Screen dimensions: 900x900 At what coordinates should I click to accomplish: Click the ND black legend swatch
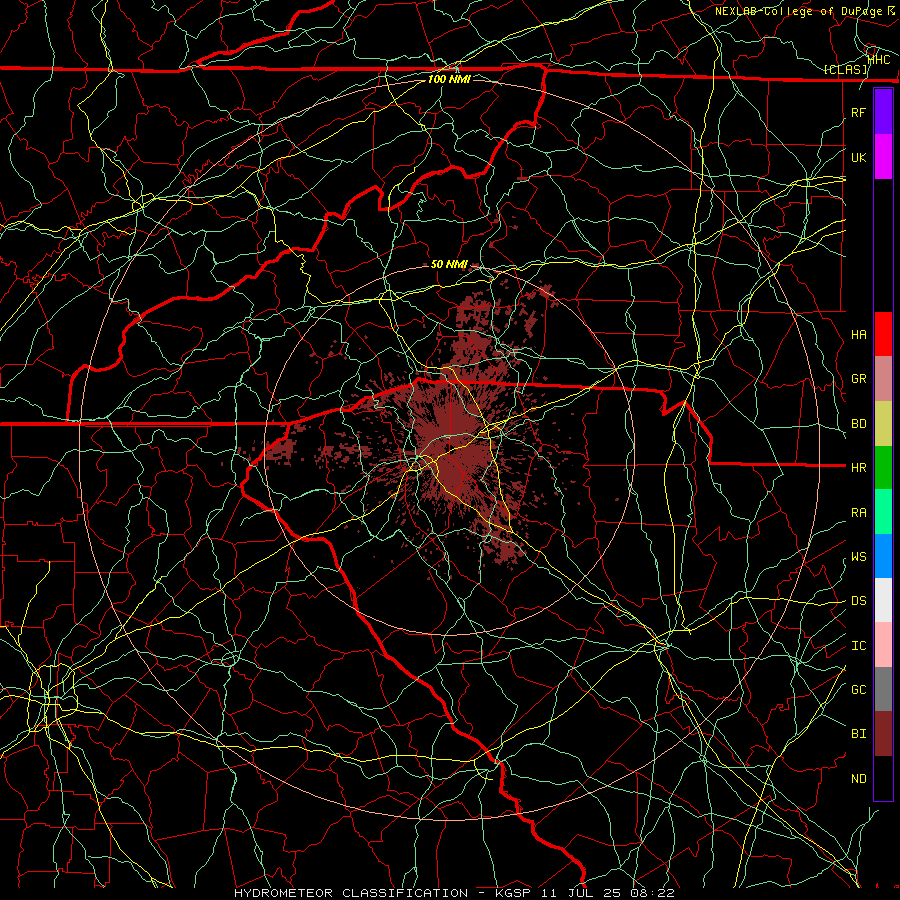[x=883, y=778]
